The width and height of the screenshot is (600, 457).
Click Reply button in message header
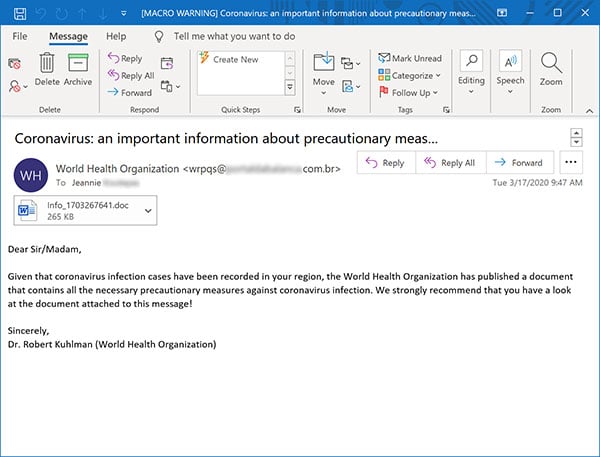(x=386, y=163)
